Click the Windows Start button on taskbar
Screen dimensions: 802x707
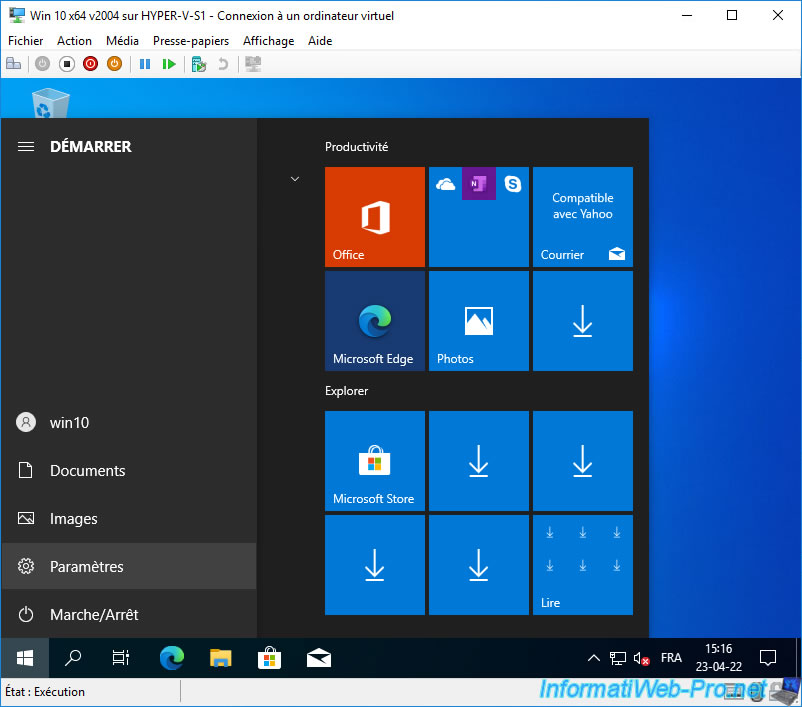pyautogui.click(x=25, y=658)
